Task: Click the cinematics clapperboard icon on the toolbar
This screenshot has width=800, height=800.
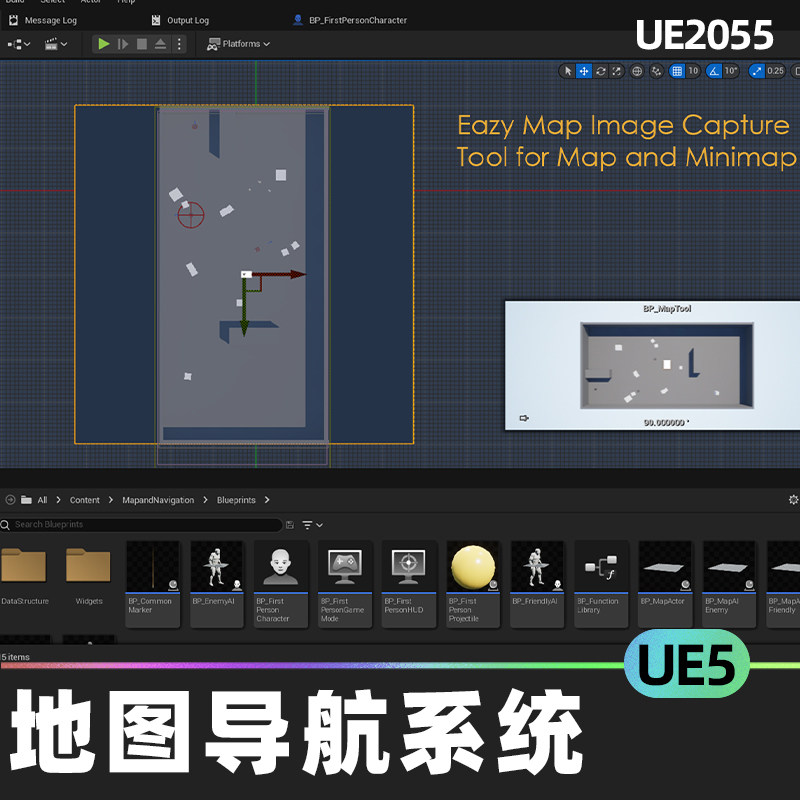Action: click(52, 44)
